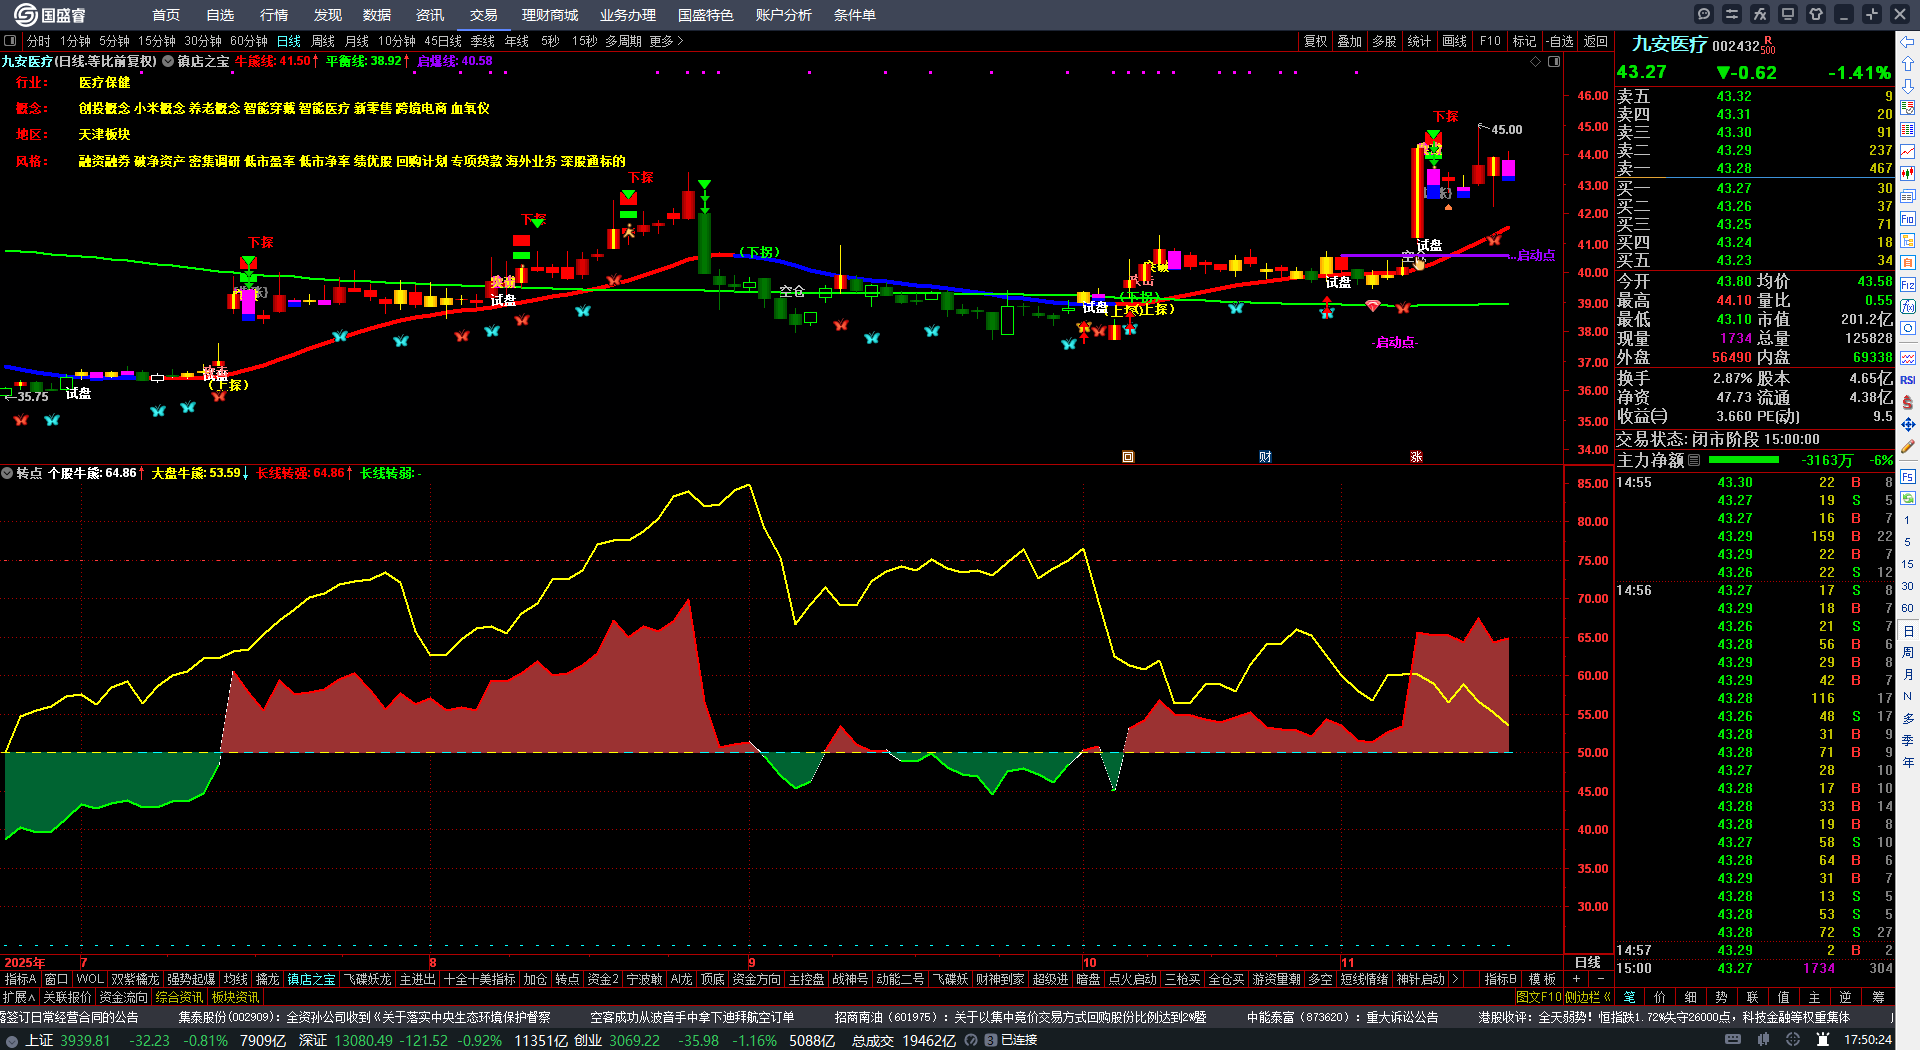The width and height of the screenshot is (1920, 1050).
Task: Open the 转点 indicator dropdown circle
Action: 7,473
